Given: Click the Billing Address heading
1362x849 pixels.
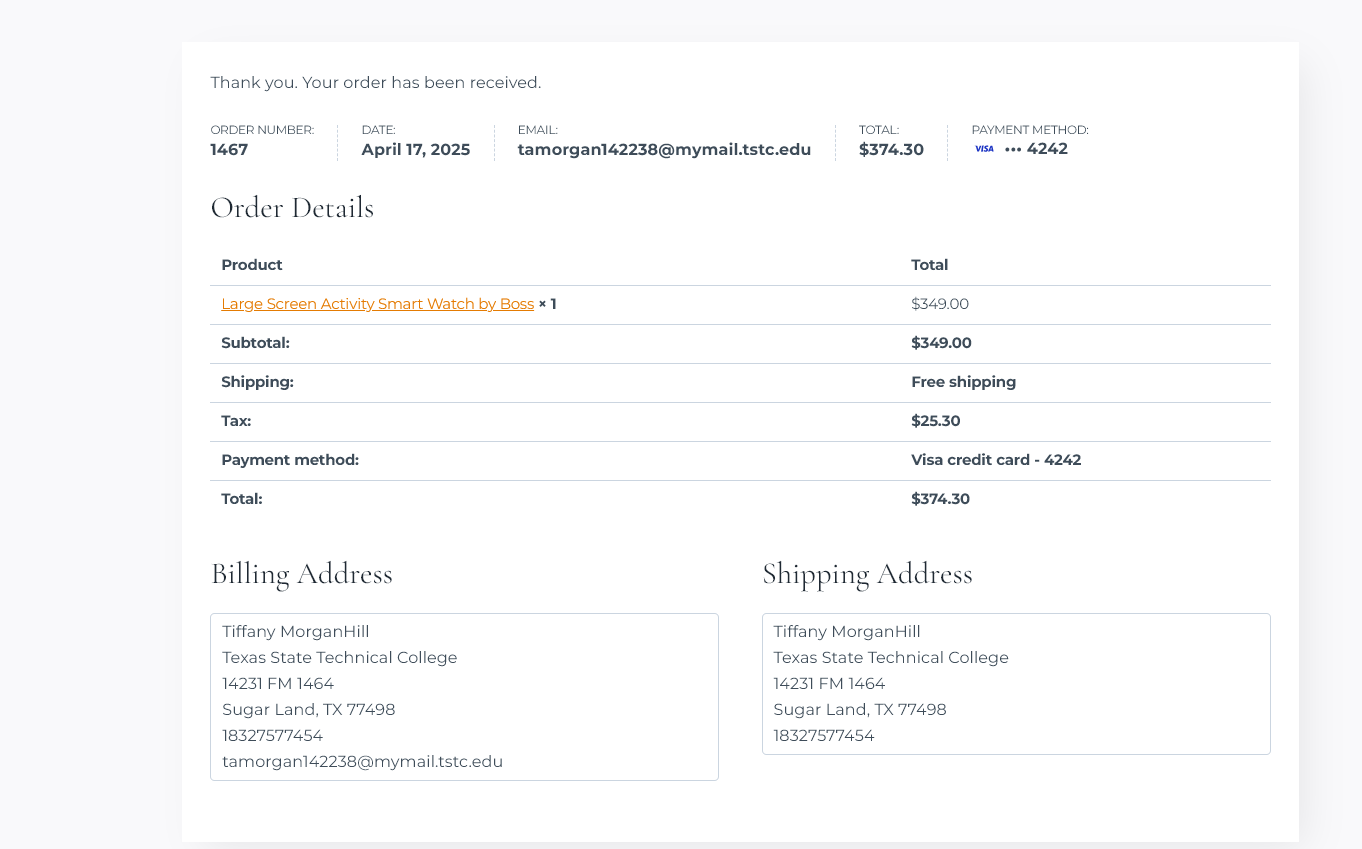Looking at the screenshot, I should 301,574.
